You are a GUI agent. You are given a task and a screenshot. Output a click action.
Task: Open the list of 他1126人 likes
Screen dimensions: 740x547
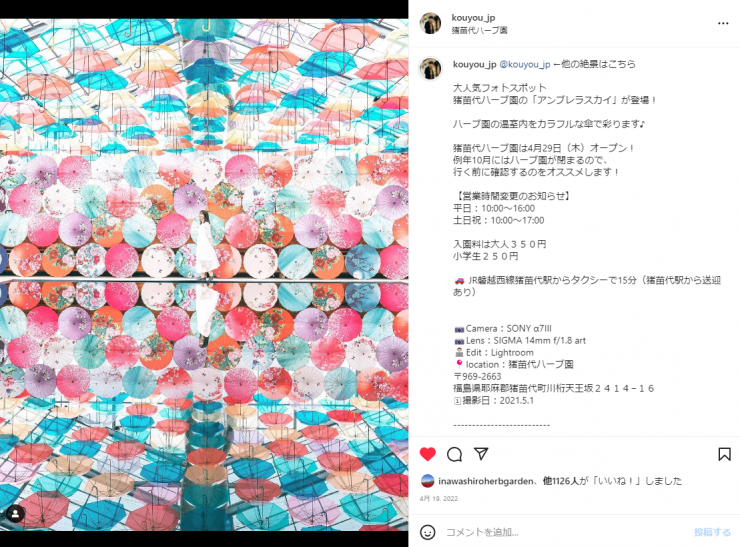point(560,481)
